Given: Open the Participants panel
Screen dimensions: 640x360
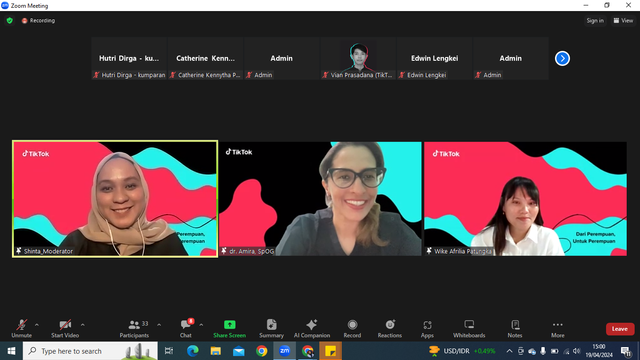Looking at the screenshot, I should click(134, 329).
